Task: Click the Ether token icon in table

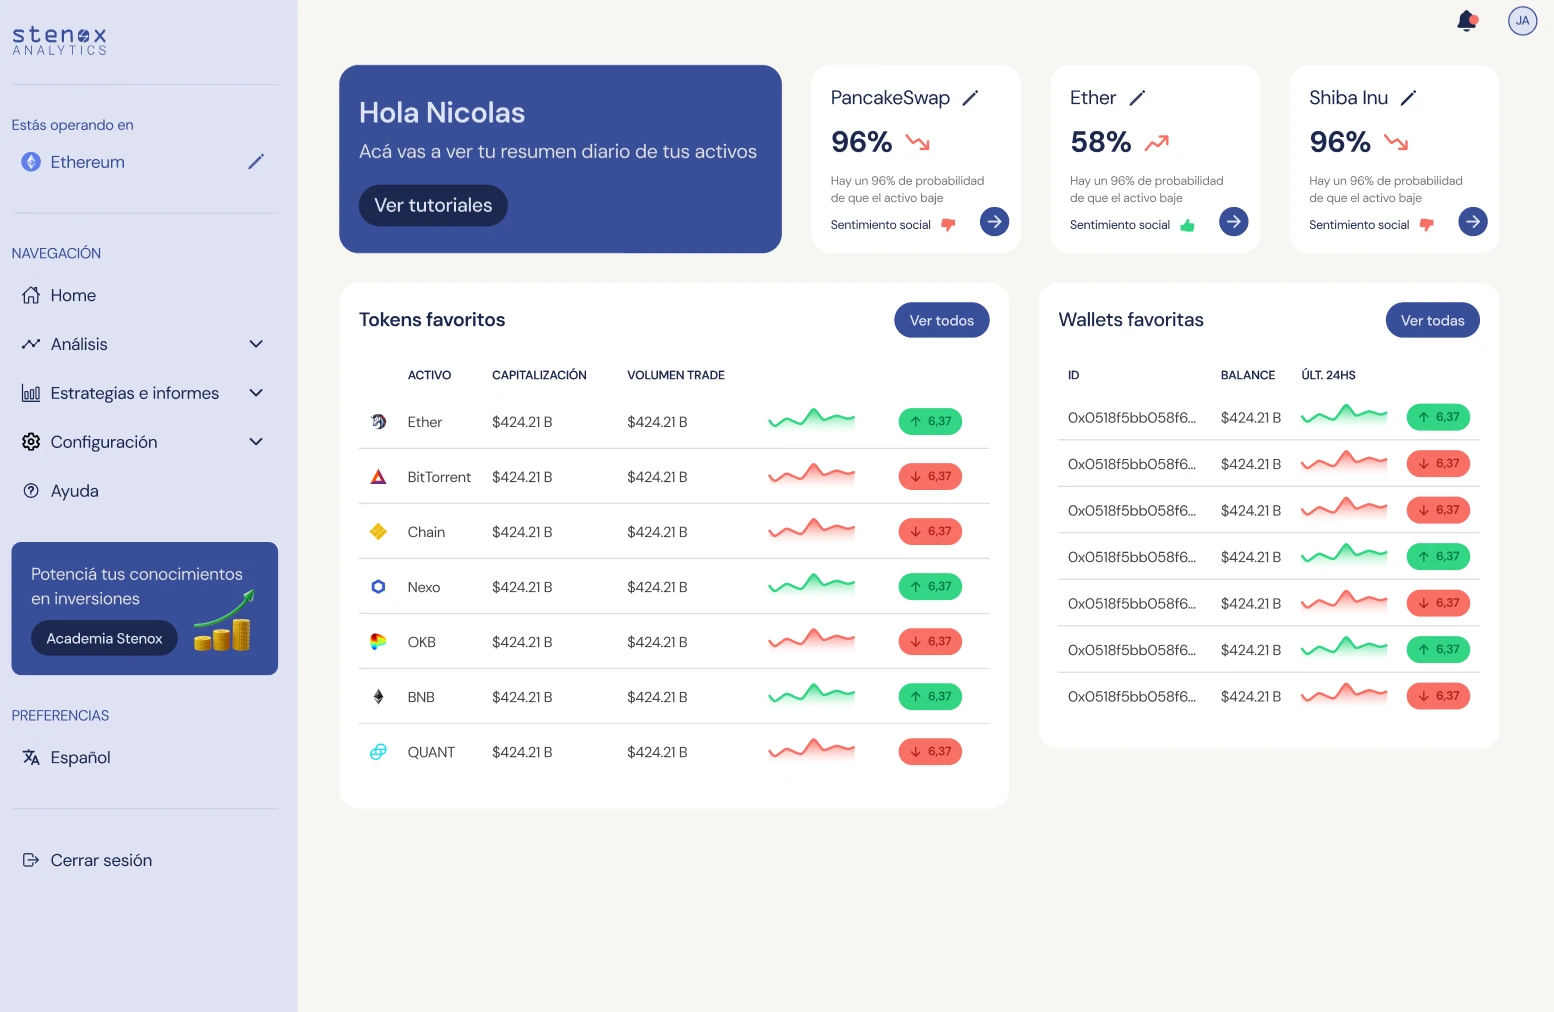Action: [x=378, y=422]
